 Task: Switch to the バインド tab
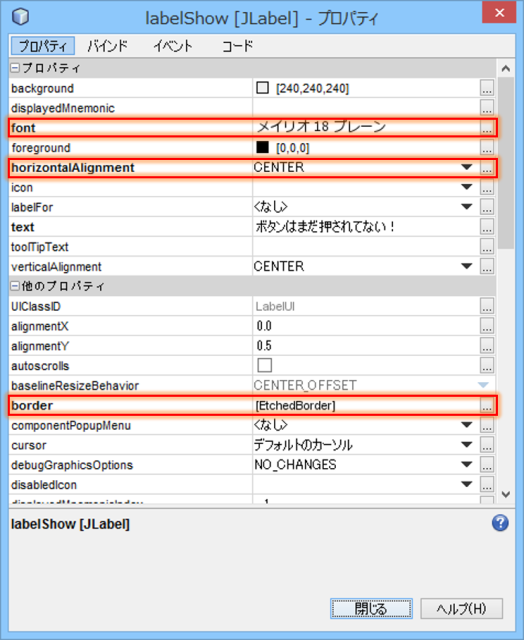(x=108, y=46)
